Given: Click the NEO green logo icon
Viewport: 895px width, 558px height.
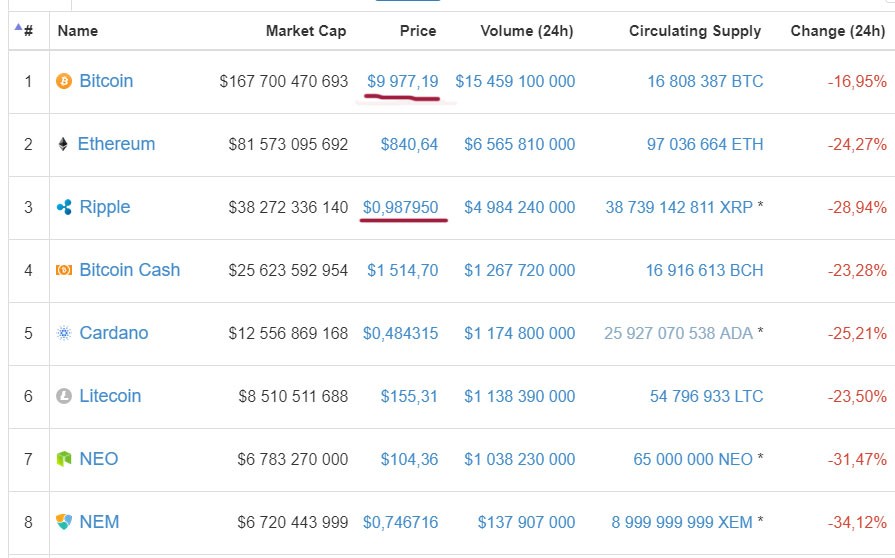Looking at the screenshot, I should [x=64, y=459].
